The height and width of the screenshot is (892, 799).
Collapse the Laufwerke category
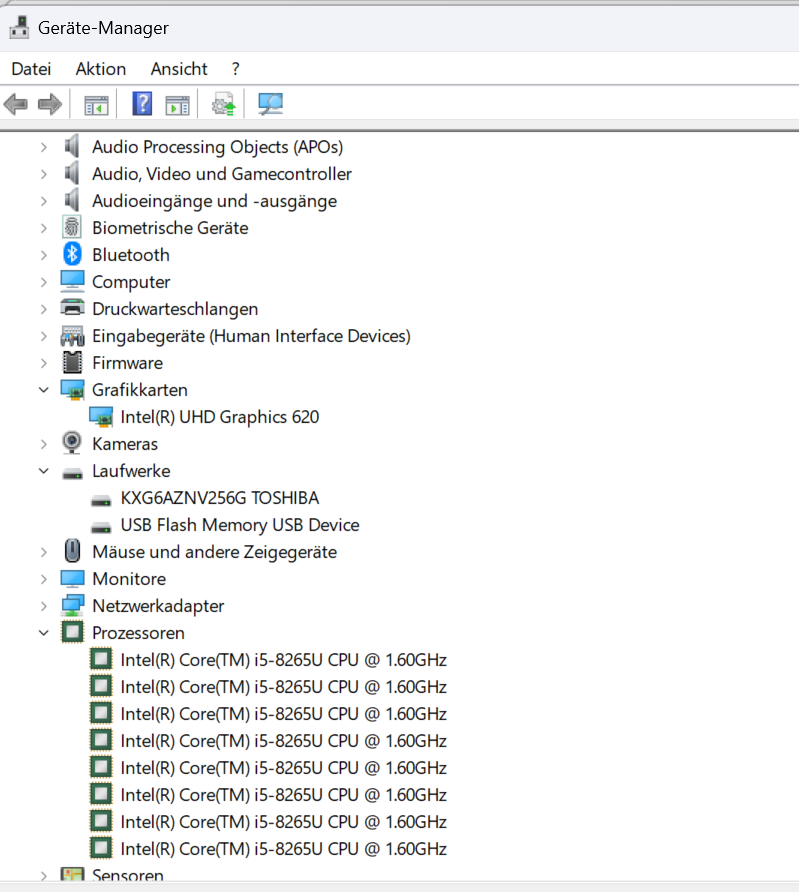coord(44,471)
